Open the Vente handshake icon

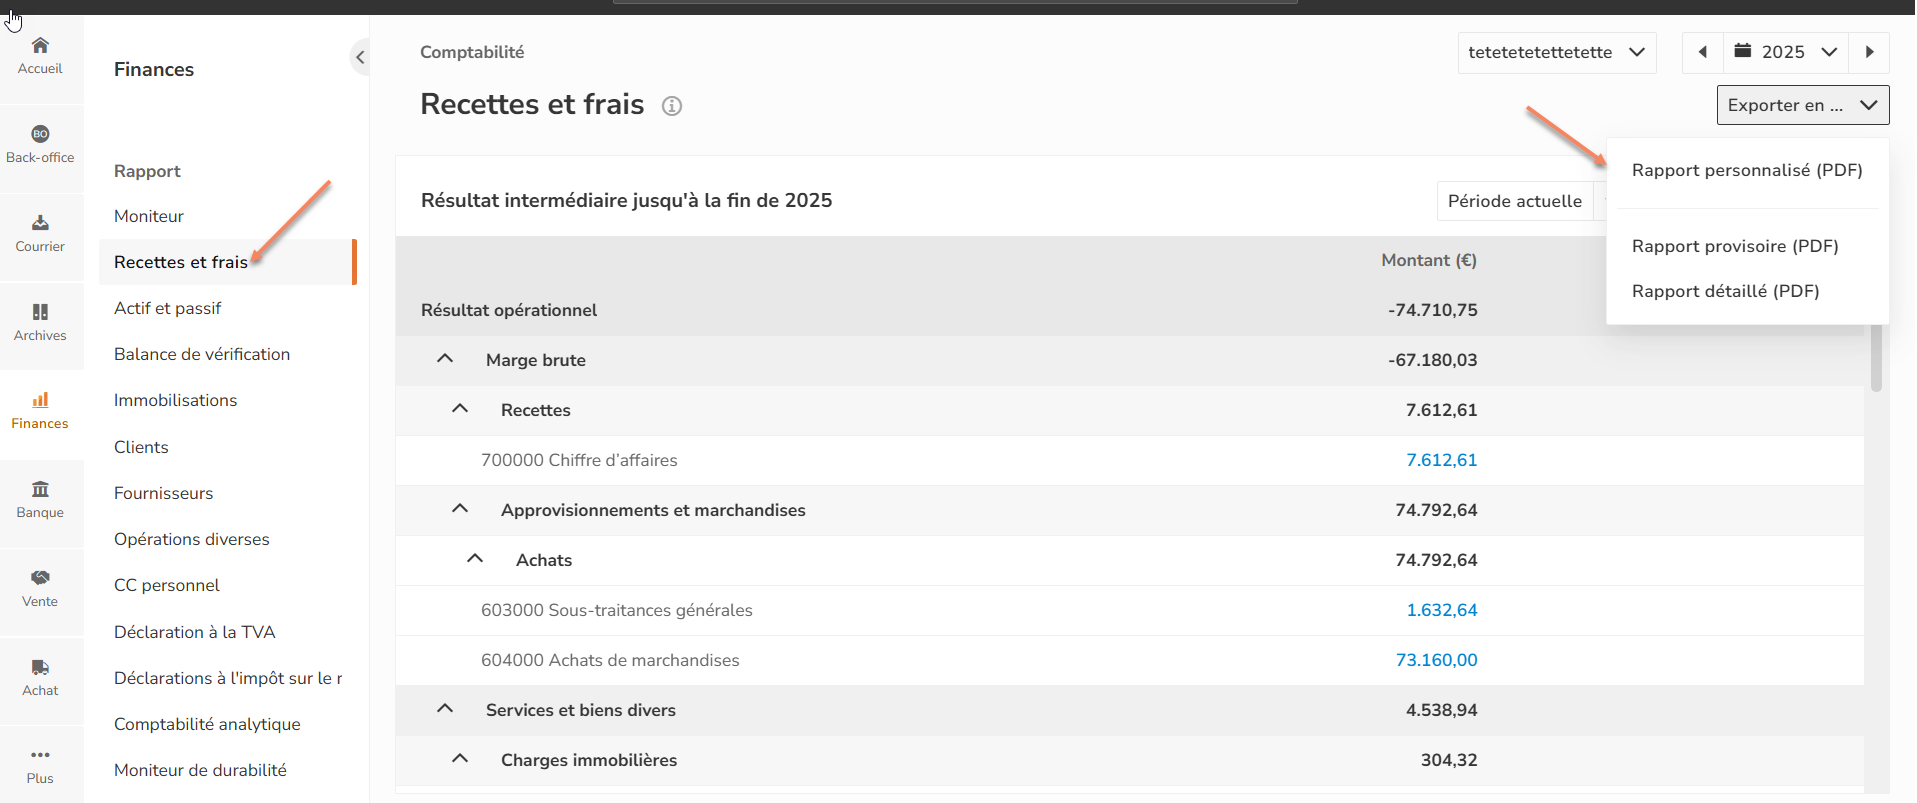[x=40, y=578]
